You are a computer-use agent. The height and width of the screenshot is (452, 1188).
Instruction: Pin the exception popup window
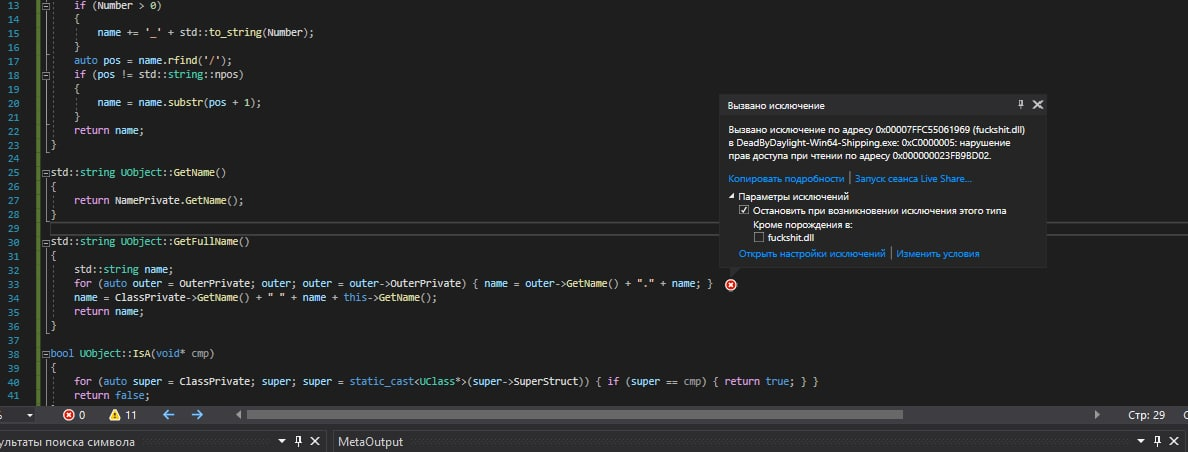[1020, 105]
